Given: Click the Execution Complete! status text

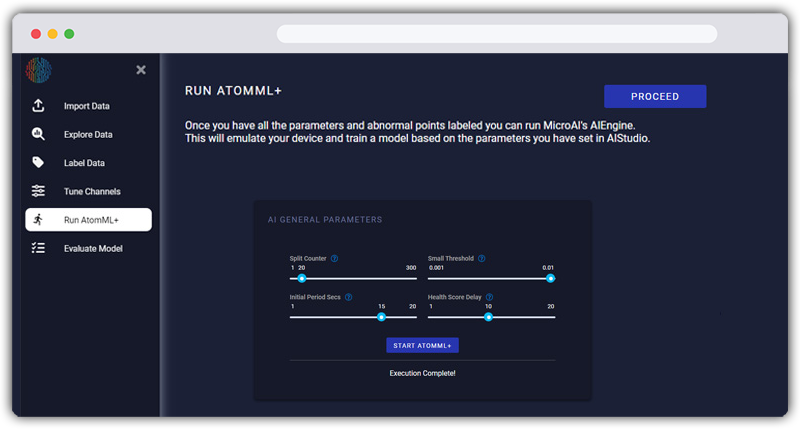Looking at the screenshot, I should click(422, 373).
